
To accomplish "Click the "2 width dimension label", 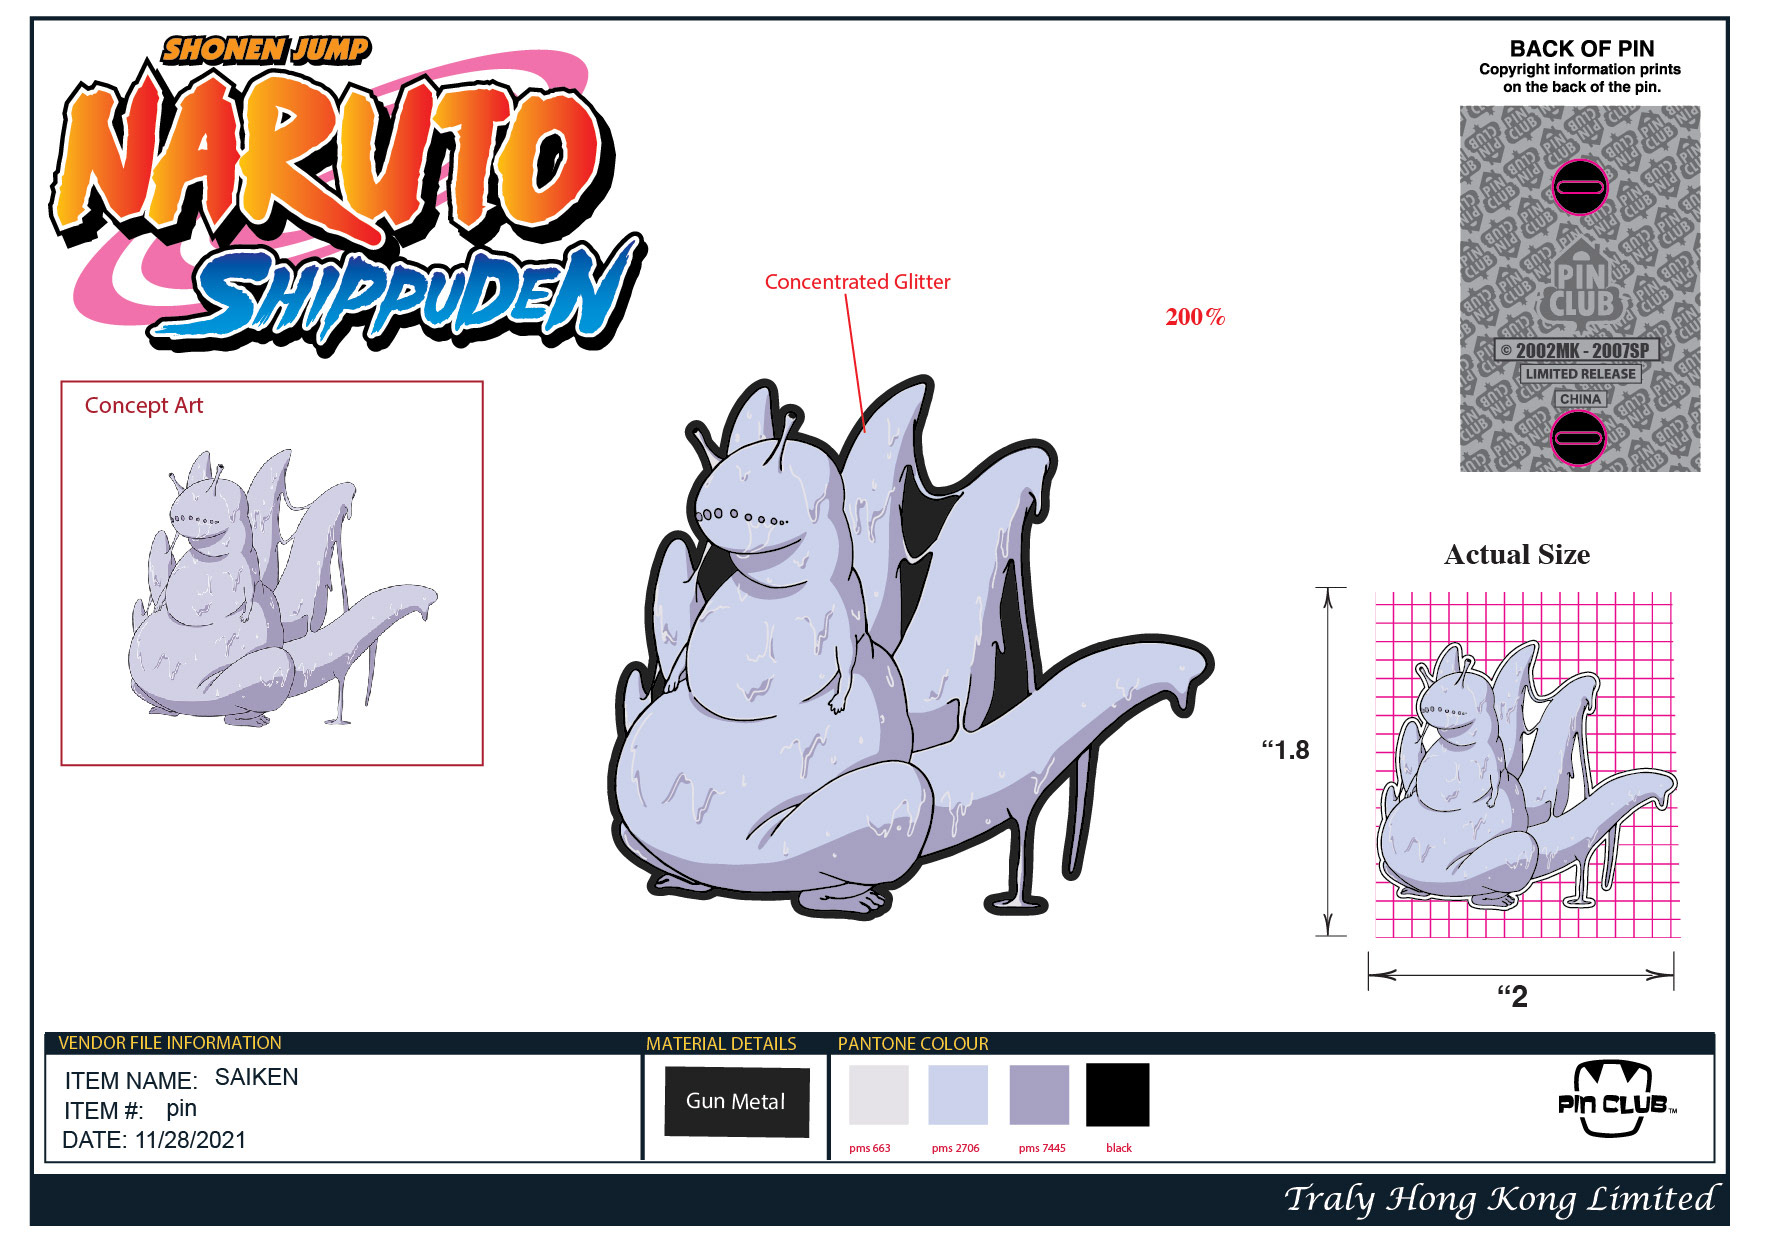I will coord(1512,996).
